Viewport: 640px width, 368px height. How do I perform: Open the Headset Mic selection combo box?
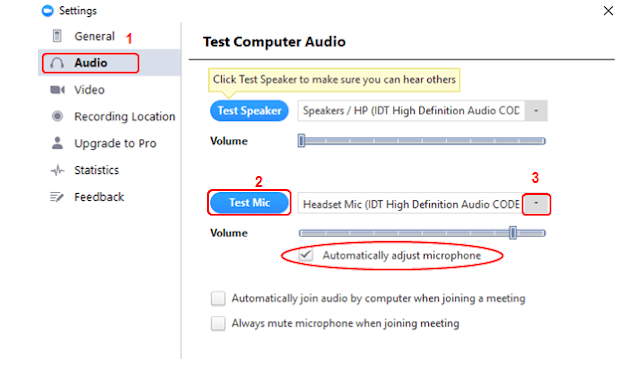(x=422, y=204)
